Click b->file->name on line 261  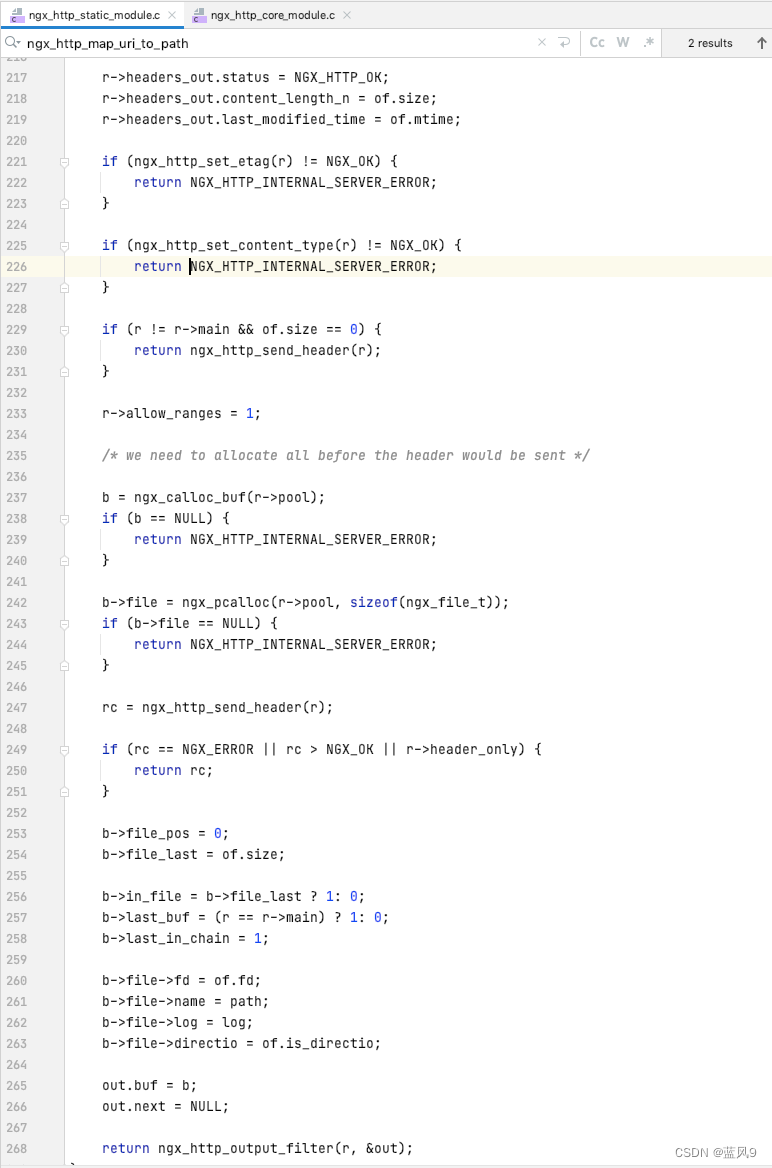click(x=154, y=1002)
